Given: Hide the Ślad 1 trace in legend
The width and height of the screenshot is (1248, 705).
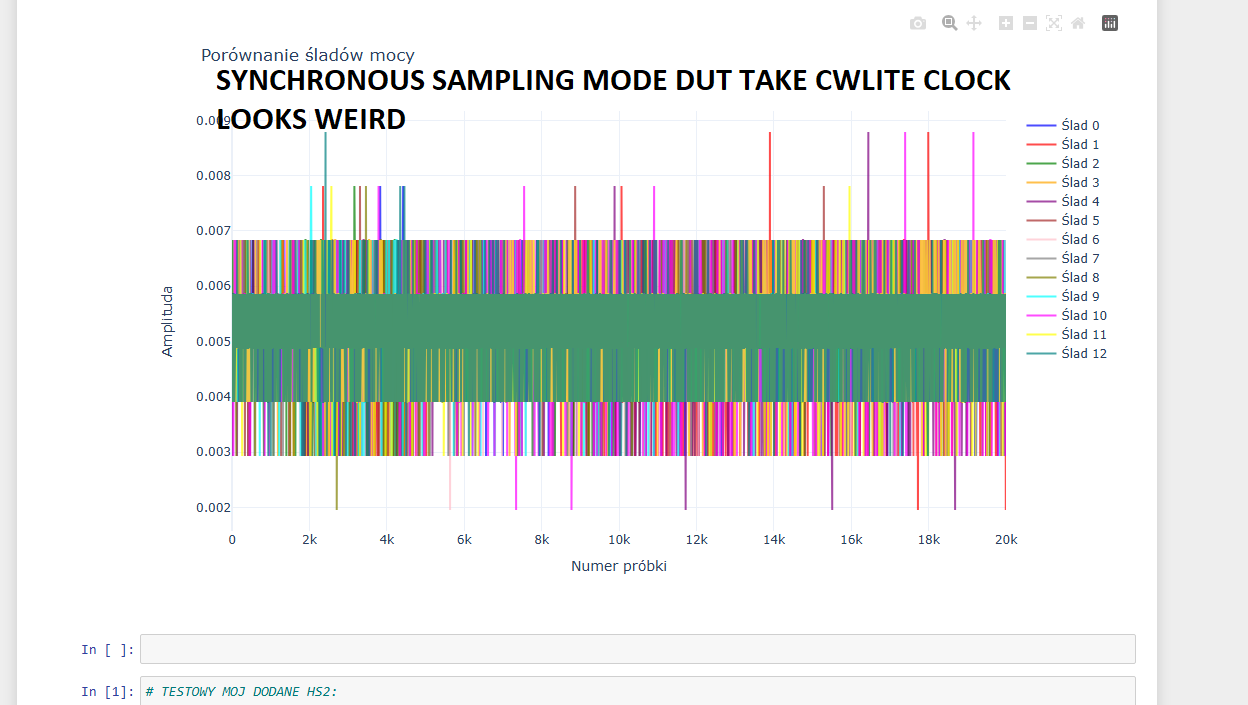Looking at the screenshot, I should pyautogui.click(x=1080, y=145).
